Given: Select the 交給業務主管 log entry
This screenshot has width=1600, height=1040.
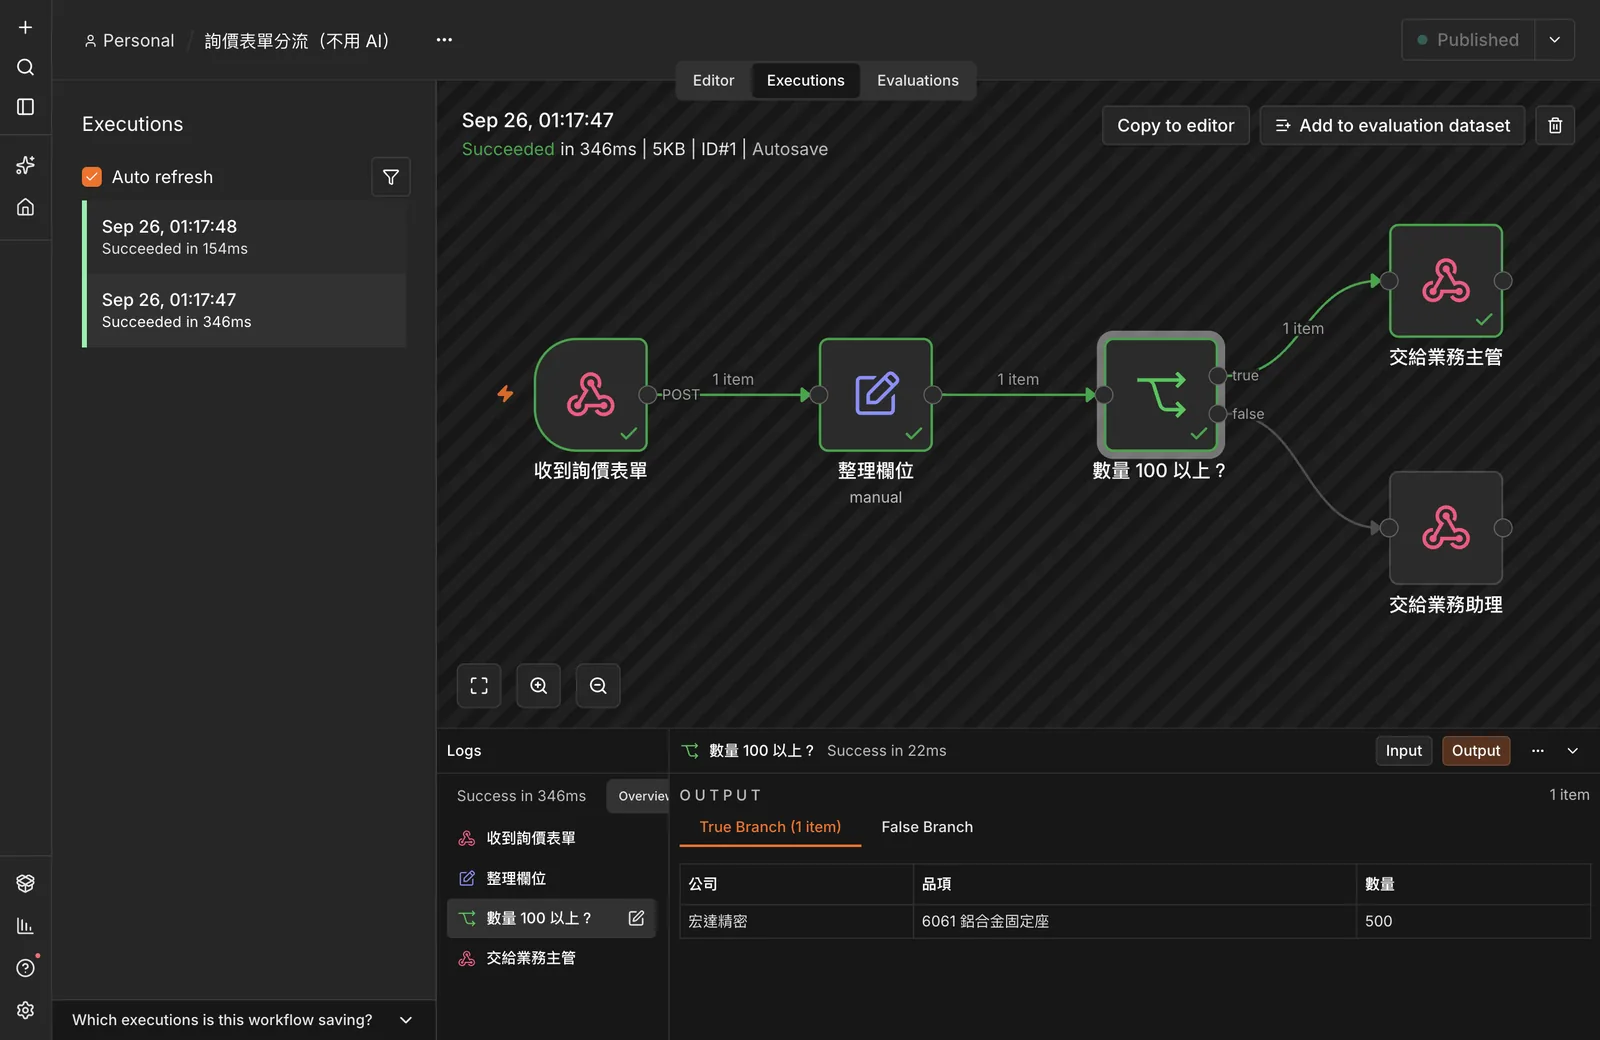Looking at the screenshot, I should [x=551, y=958].
